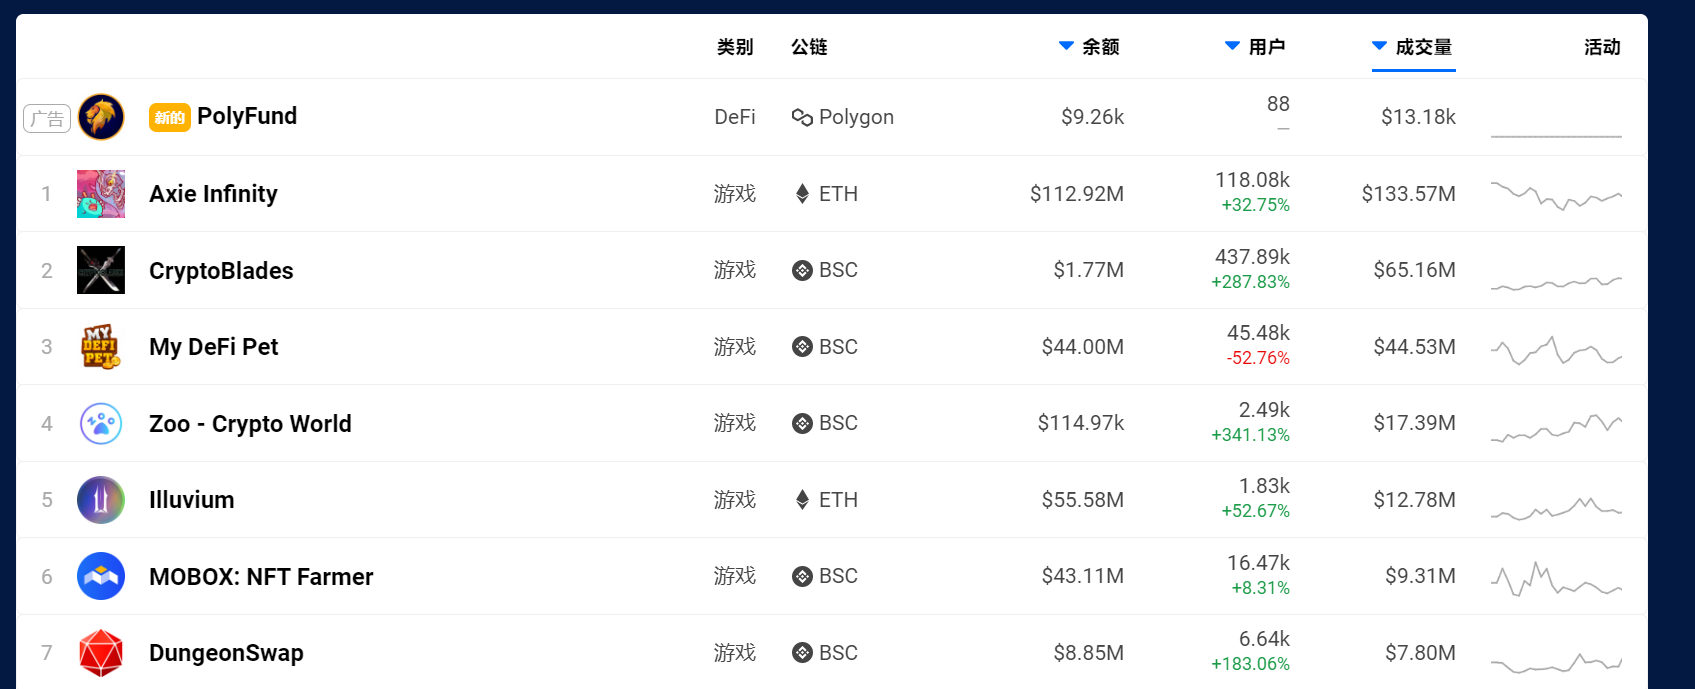Screen dimensions: 1695x689
Task: Click the $112.92M balance value
Action: tap(1077, 194)
